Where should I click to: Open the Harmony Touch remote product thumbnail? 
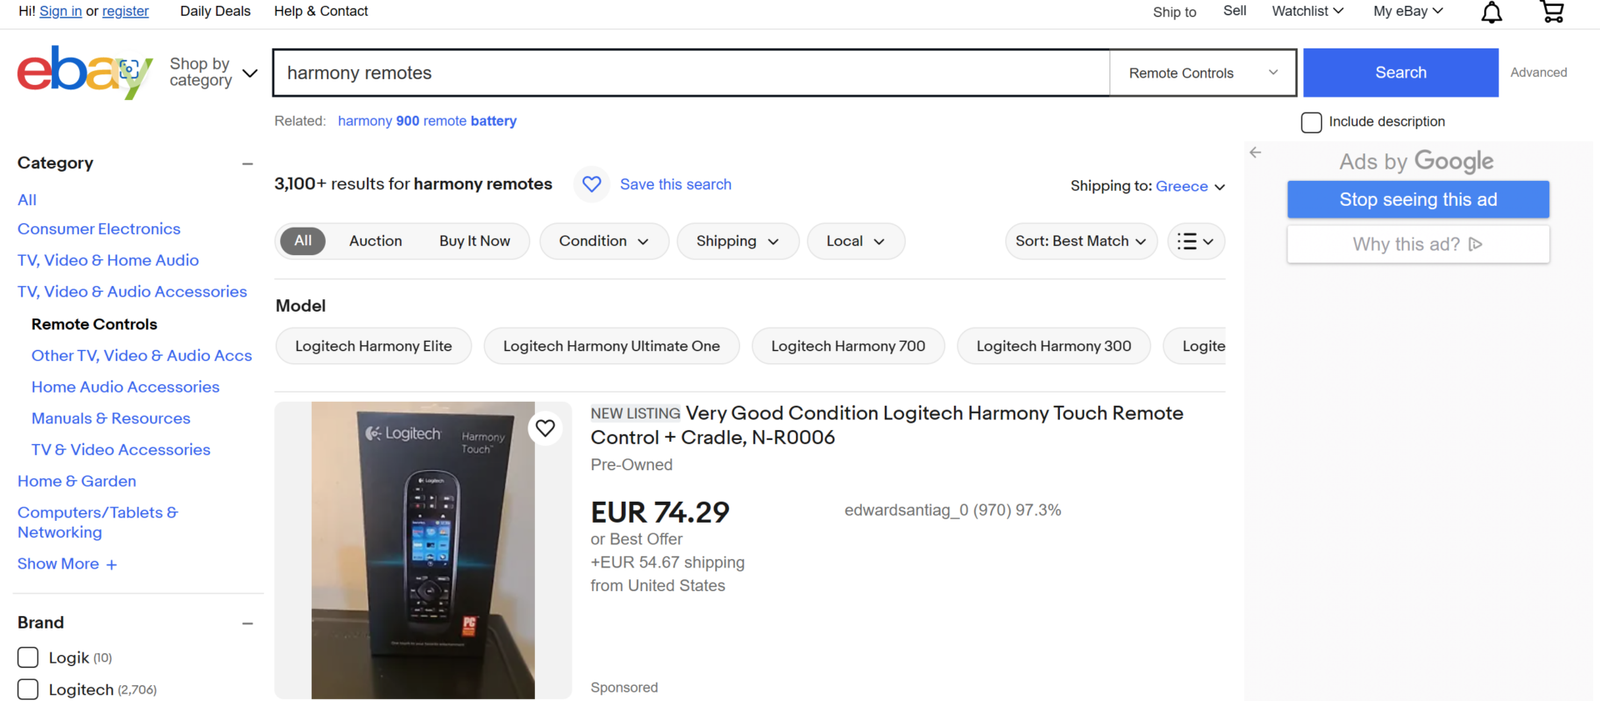423,550
